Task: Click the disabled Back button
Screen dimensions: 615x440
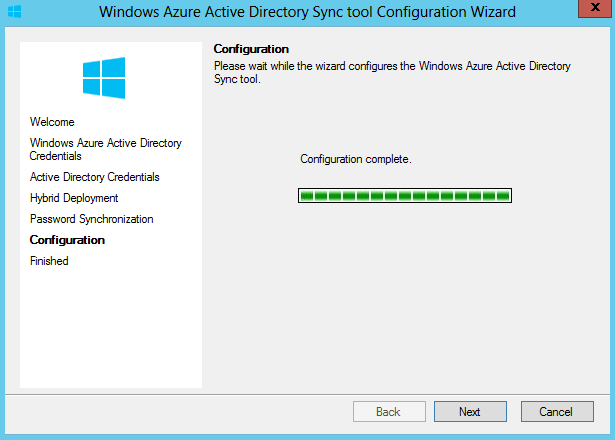Action: point(389,411)
